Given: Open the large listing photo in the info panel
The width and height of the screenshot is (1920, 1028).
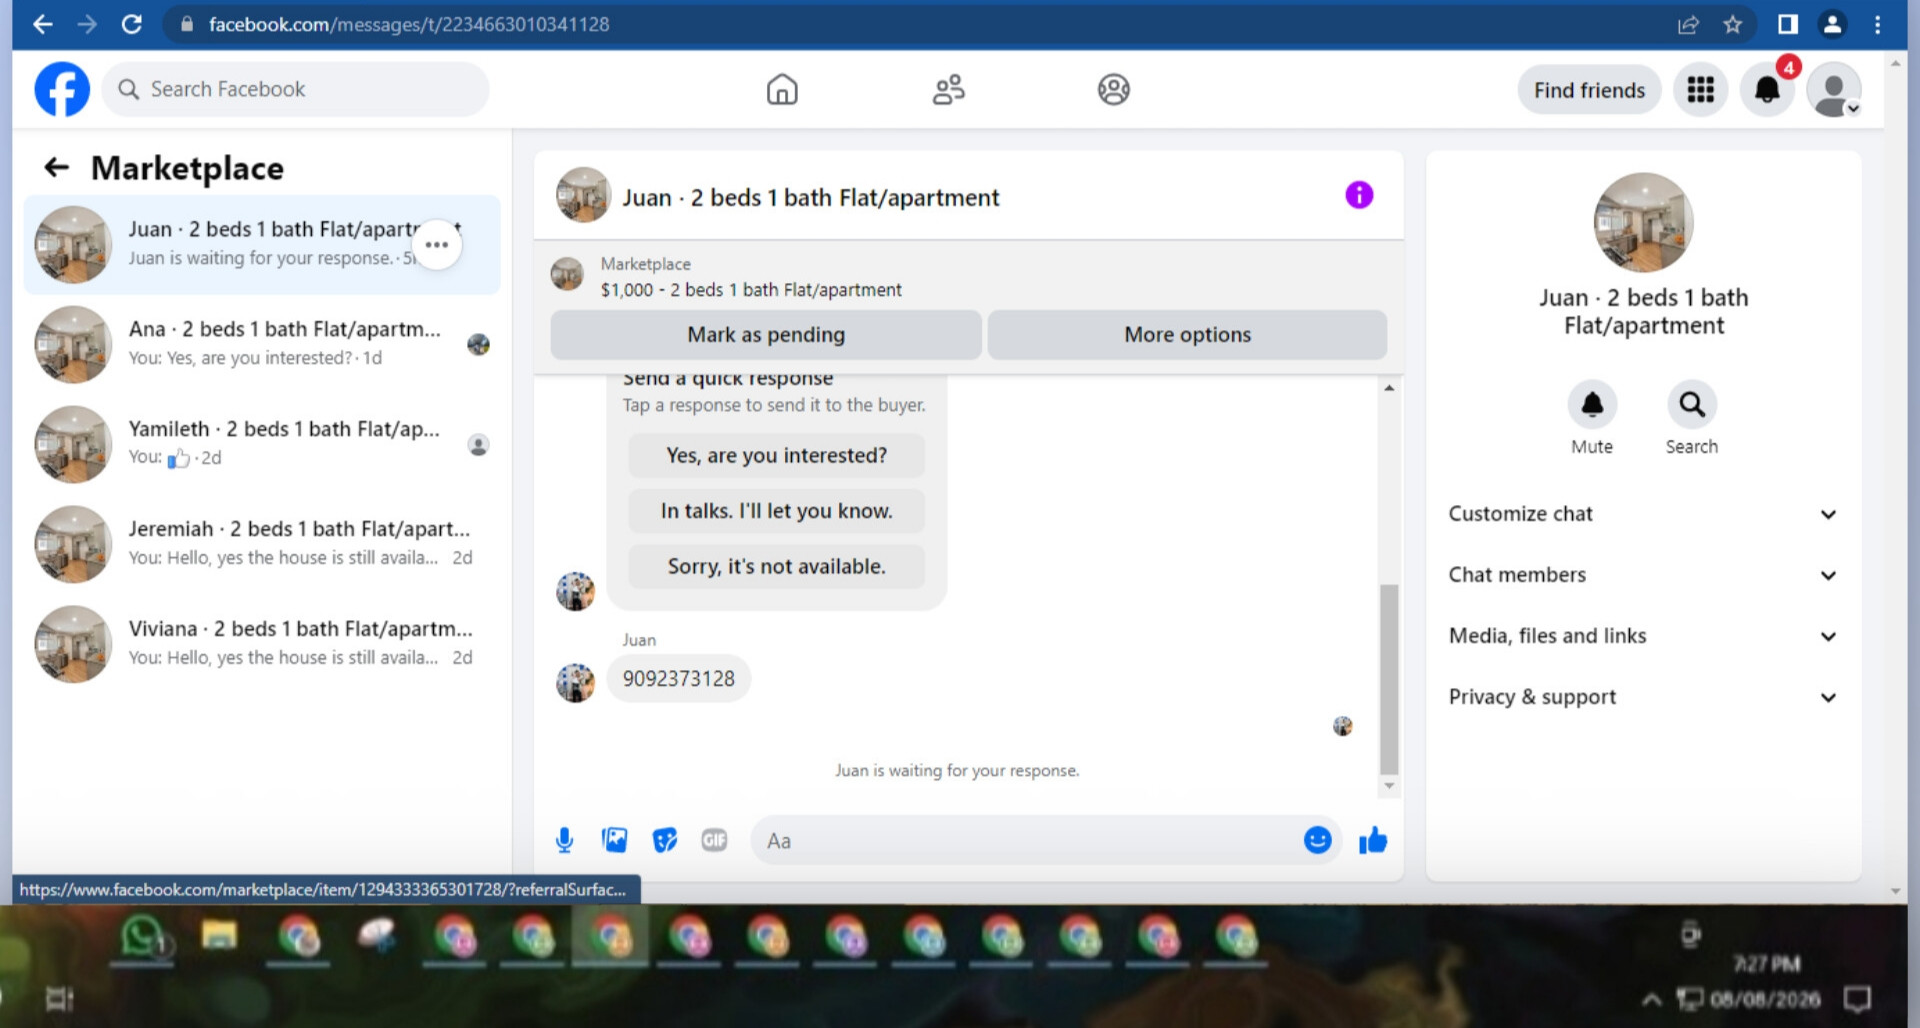Looking at the screenshot, I should click(1643, 223).
